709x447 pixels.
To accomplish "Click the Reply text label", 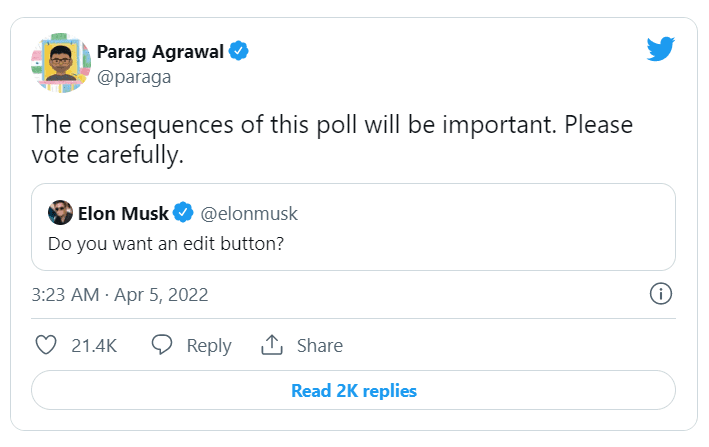I will 209,345.
